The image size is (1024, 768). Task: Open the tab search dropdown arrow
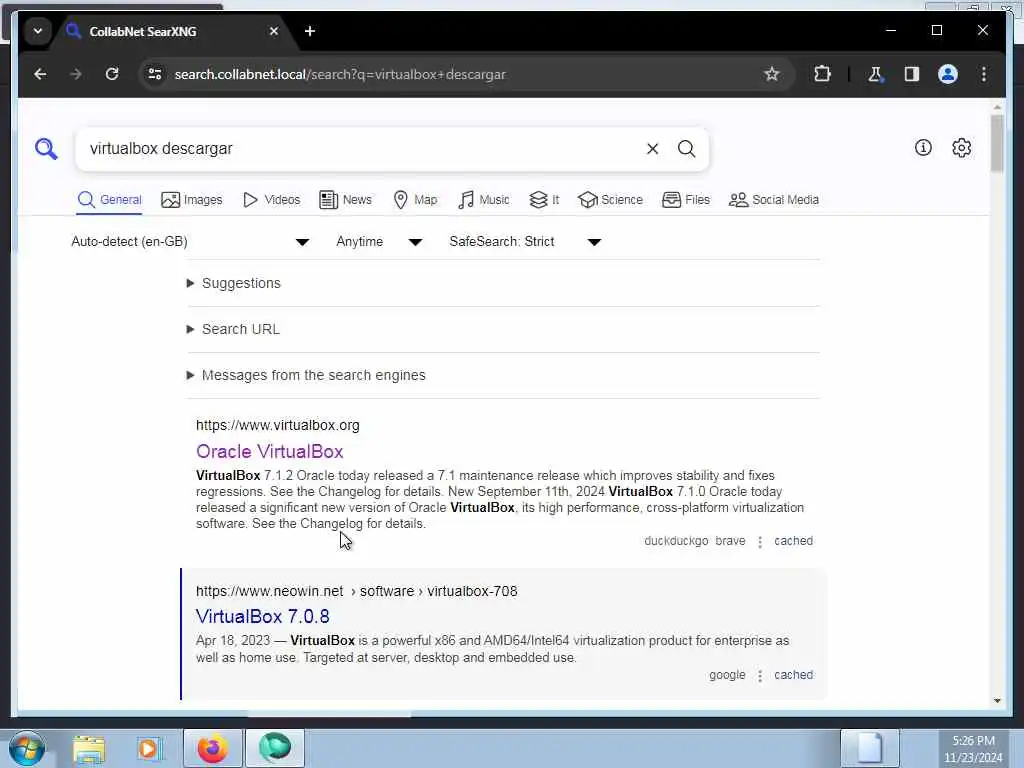38,31
